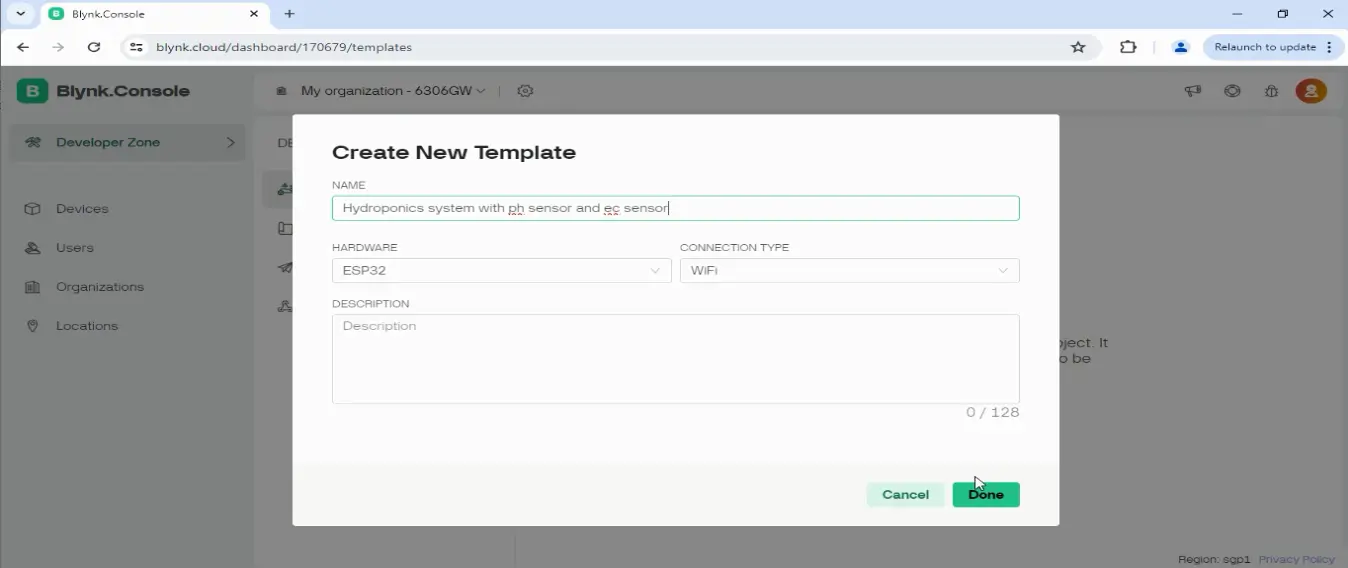Expand the Connection Type WiFi dropdown
The width and height of the screenshot is (1348, 568).
click(x=849, y=270)
